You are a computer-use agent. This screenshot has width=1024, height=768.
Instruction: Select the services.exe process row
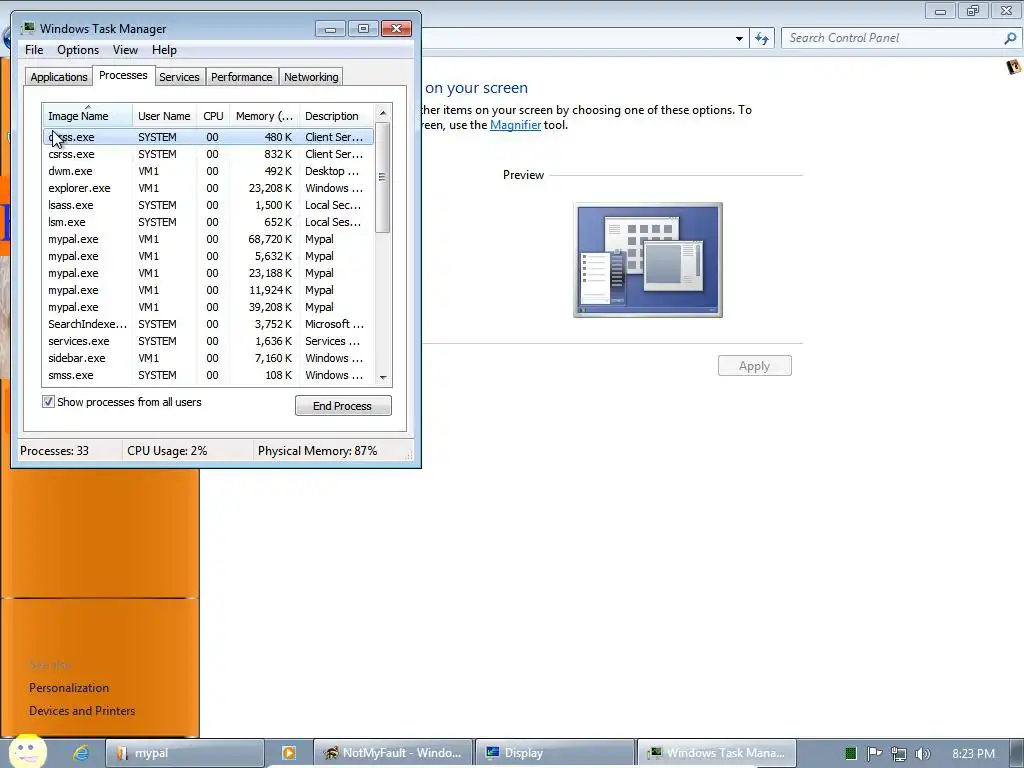pyautogui.click(x=208, y=341)
